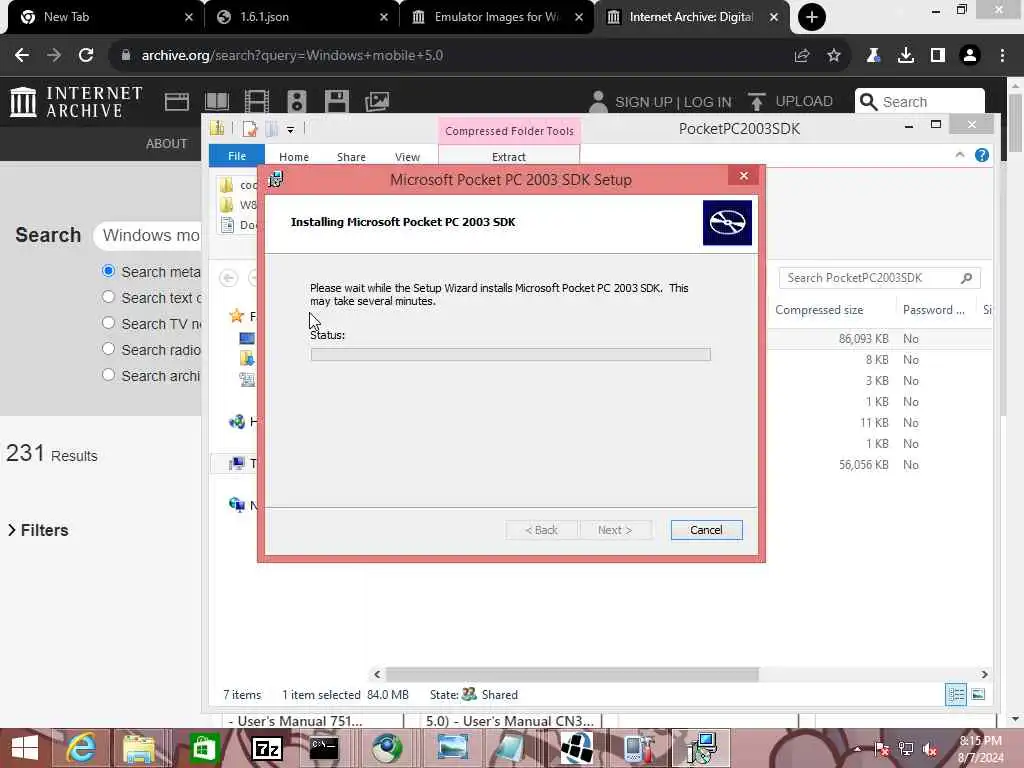This screenshot has height=768, width=1024.
Task: Sort by Compressed size column header
Action: [819, 310]
